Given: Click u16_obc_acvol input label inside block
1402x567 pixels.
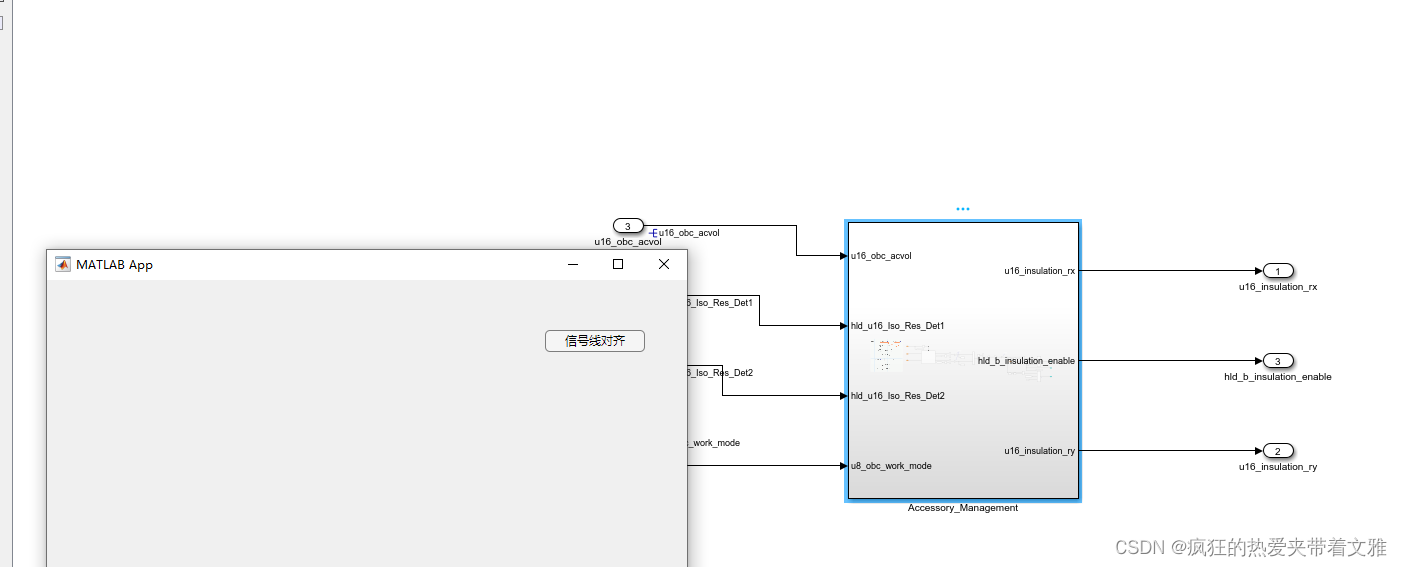Looking at the screenshot, I should [881, 256].
